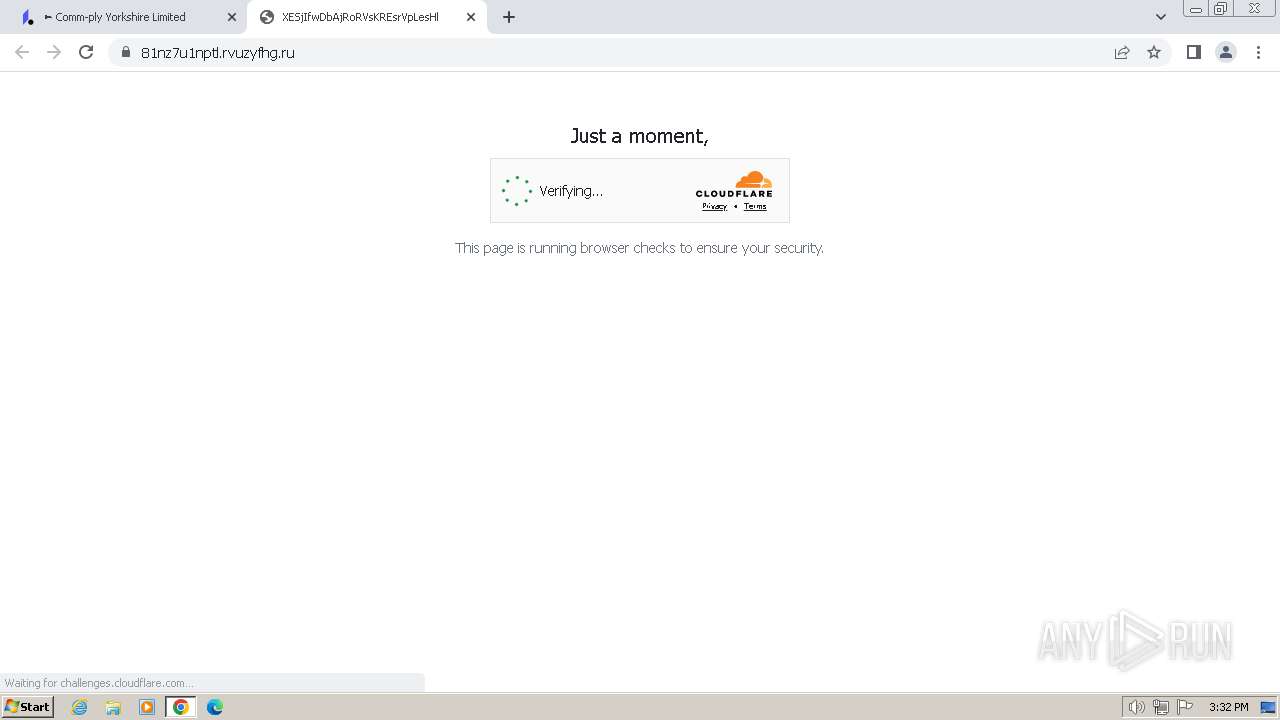Image resolution: width=1280 pixels, height=720 pixels.
Task: Click 'Waiting for challenges.cloudflare.com' status text
Action: 99,683
